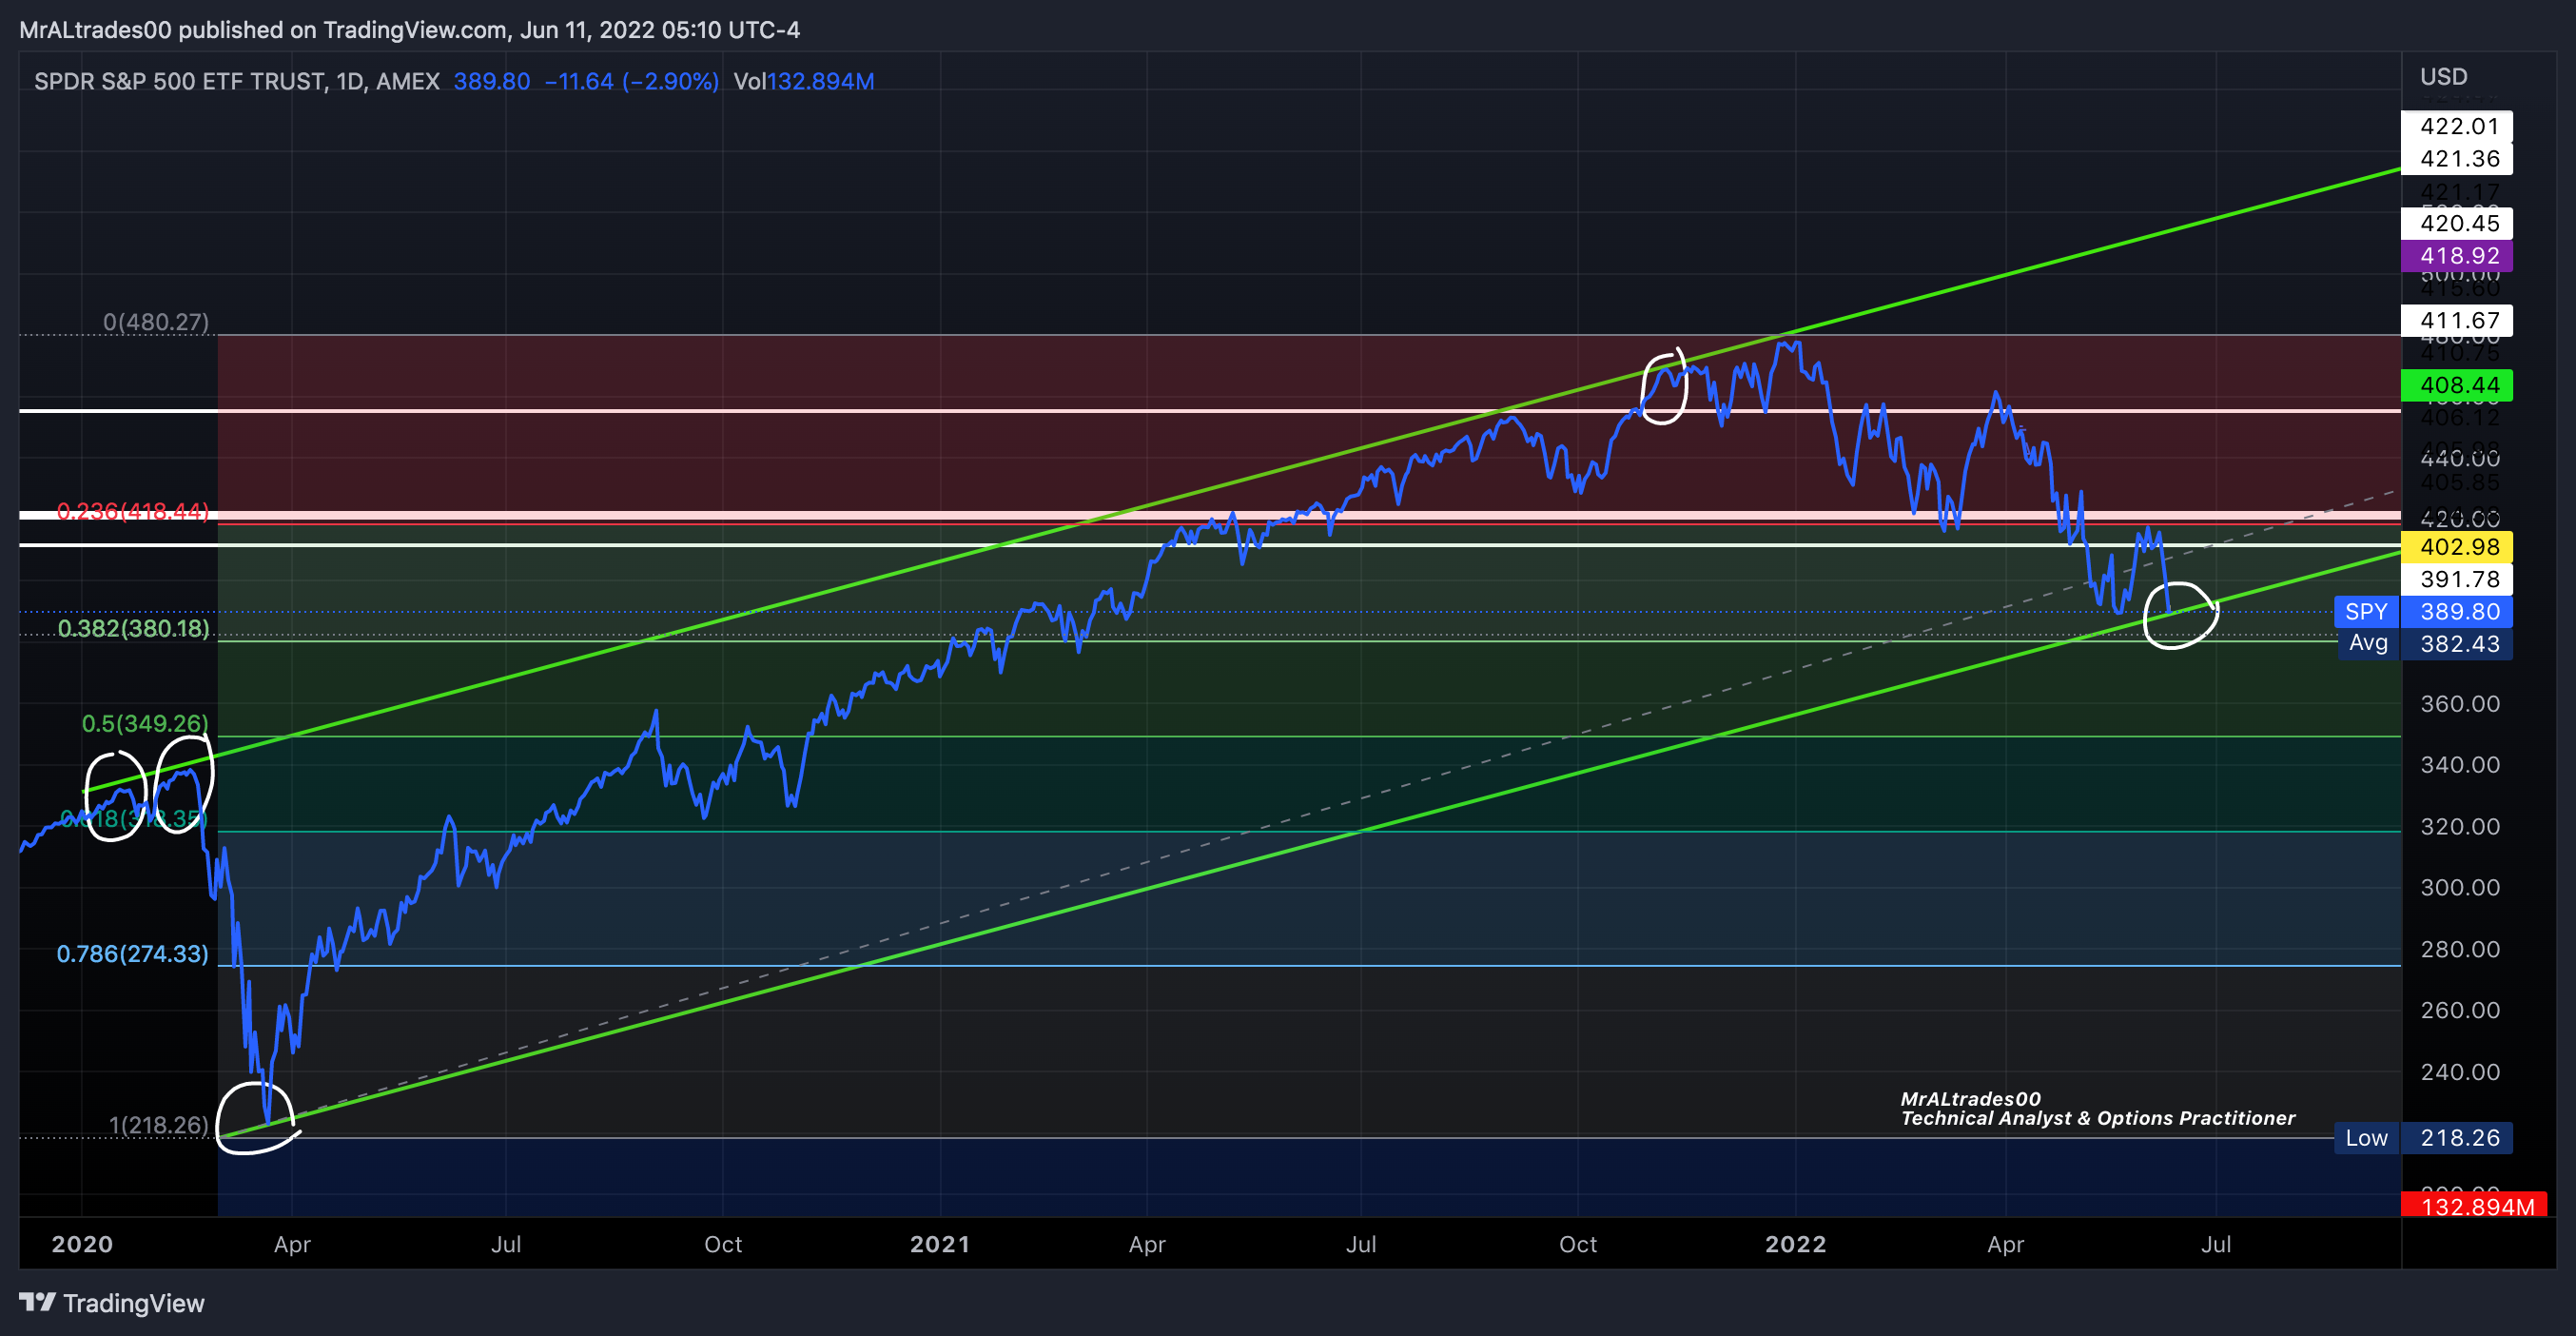Image resolution: width=2576 pixels, height=1336 pixels.
Task: Click the purple 418.92 price tag
Action: (x=2456, y=255)
